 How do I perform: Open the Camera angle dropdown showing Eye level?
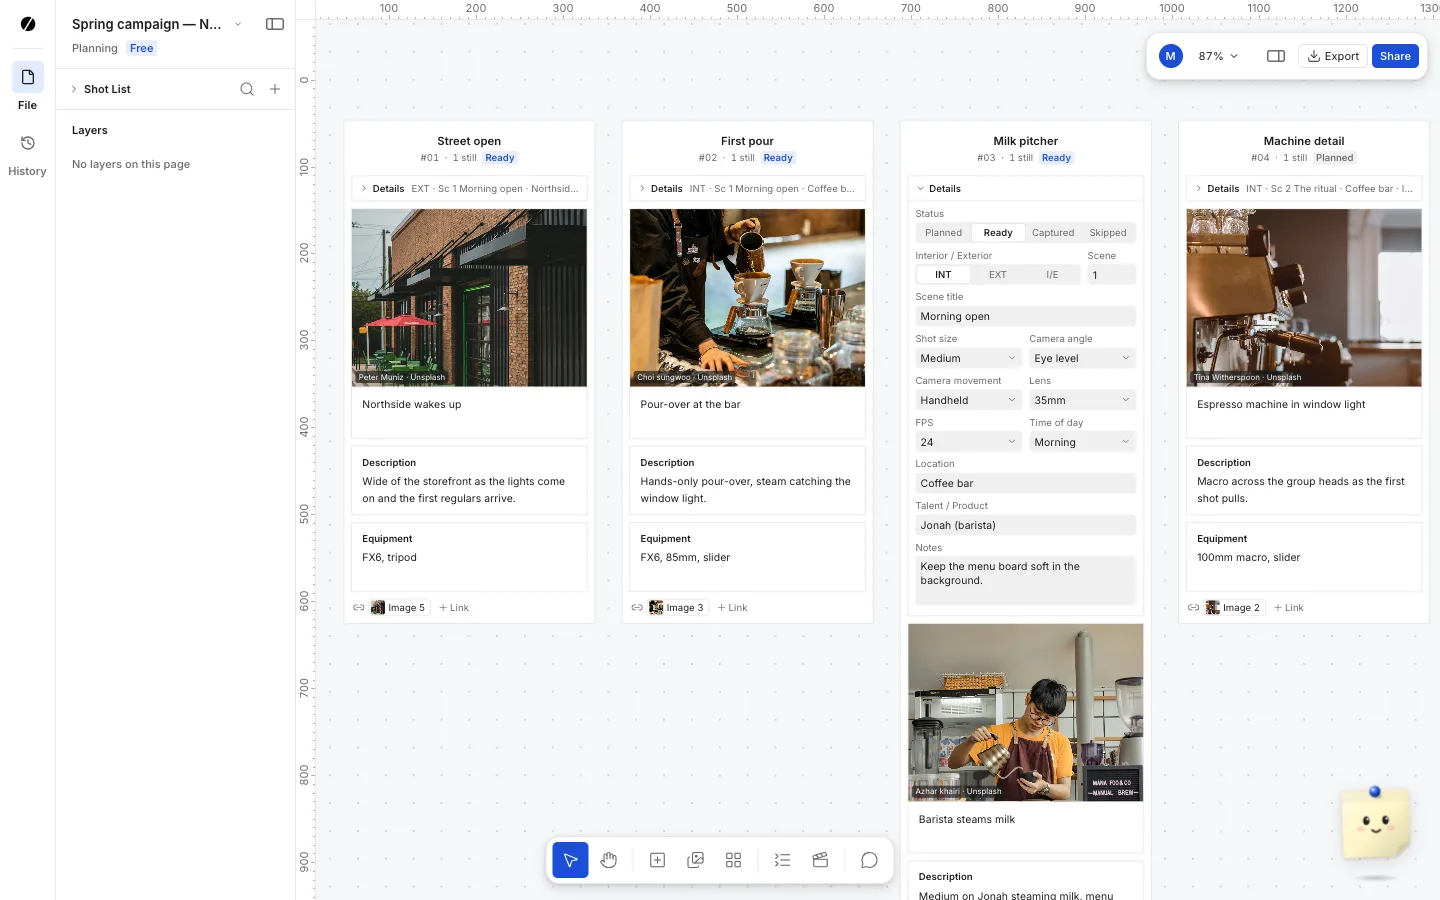[1082, 358]
